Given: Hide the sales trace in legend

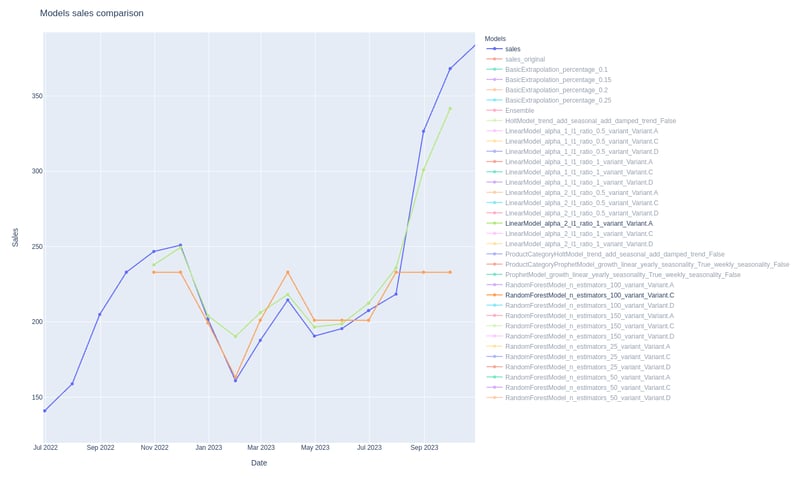Looking at the screenshot, I should coord(512,49).
